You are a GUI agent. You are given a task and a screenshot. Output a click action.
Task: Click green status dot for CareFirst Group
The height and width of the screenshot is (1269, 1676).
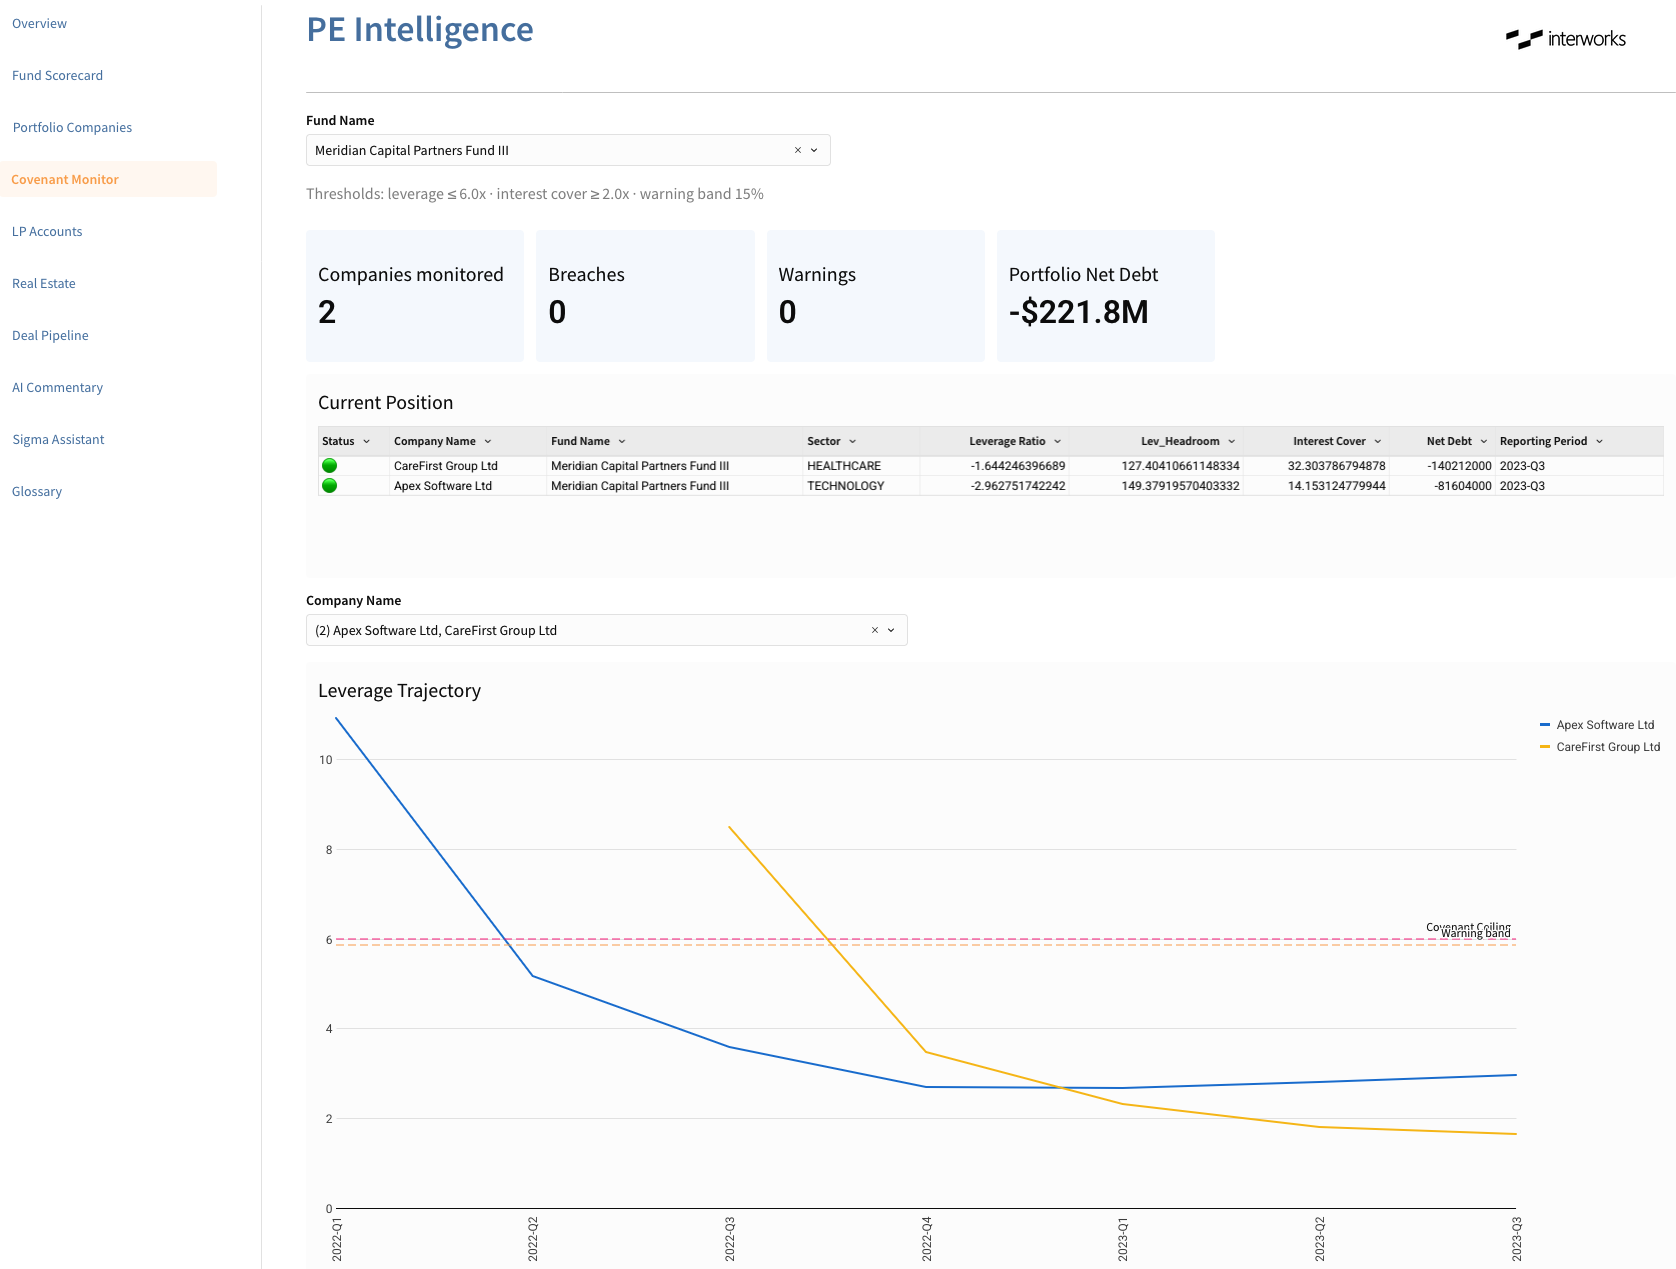pyautogui.click(x=329, y=466)
